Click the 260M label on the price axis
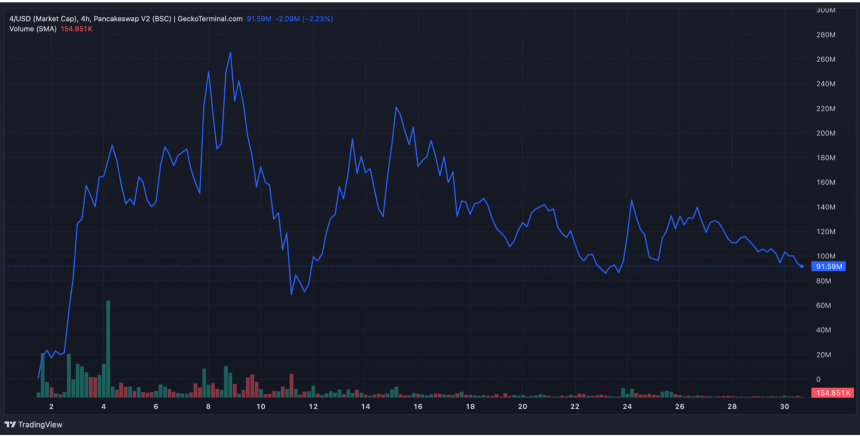 pos(826,59)
